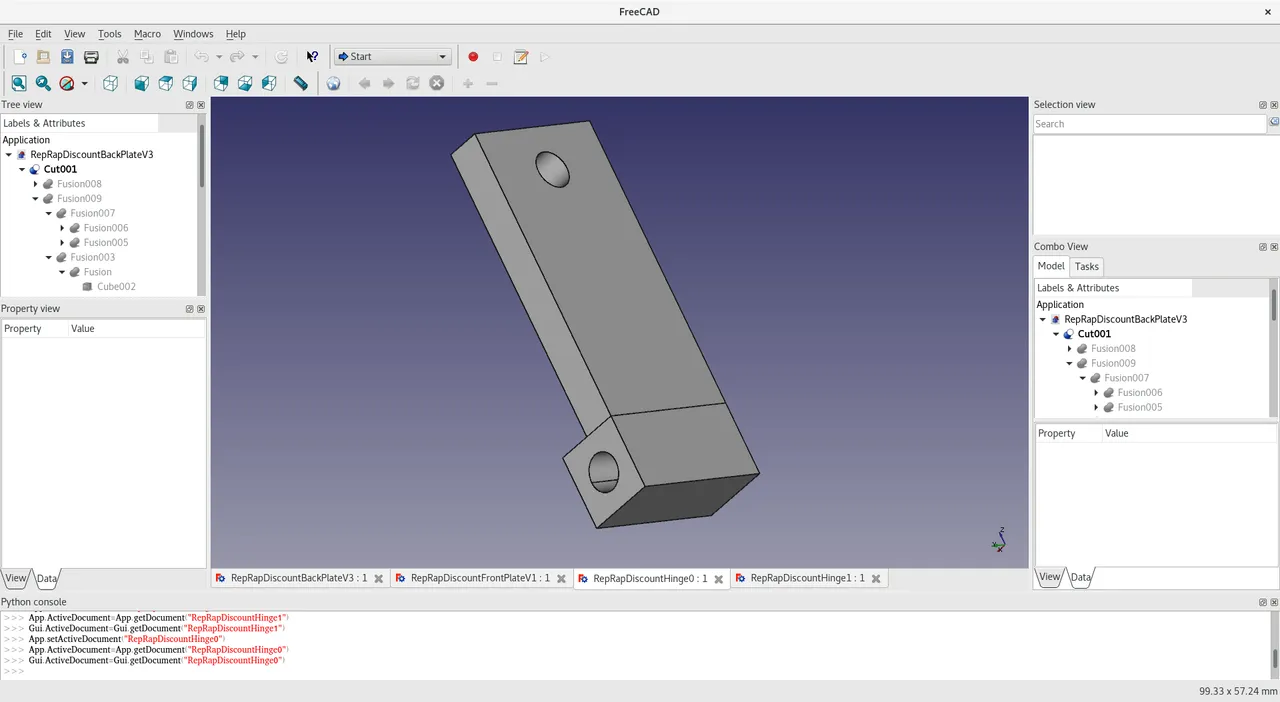
Task: Click Fit All view icon
Action: click(19, 84)
